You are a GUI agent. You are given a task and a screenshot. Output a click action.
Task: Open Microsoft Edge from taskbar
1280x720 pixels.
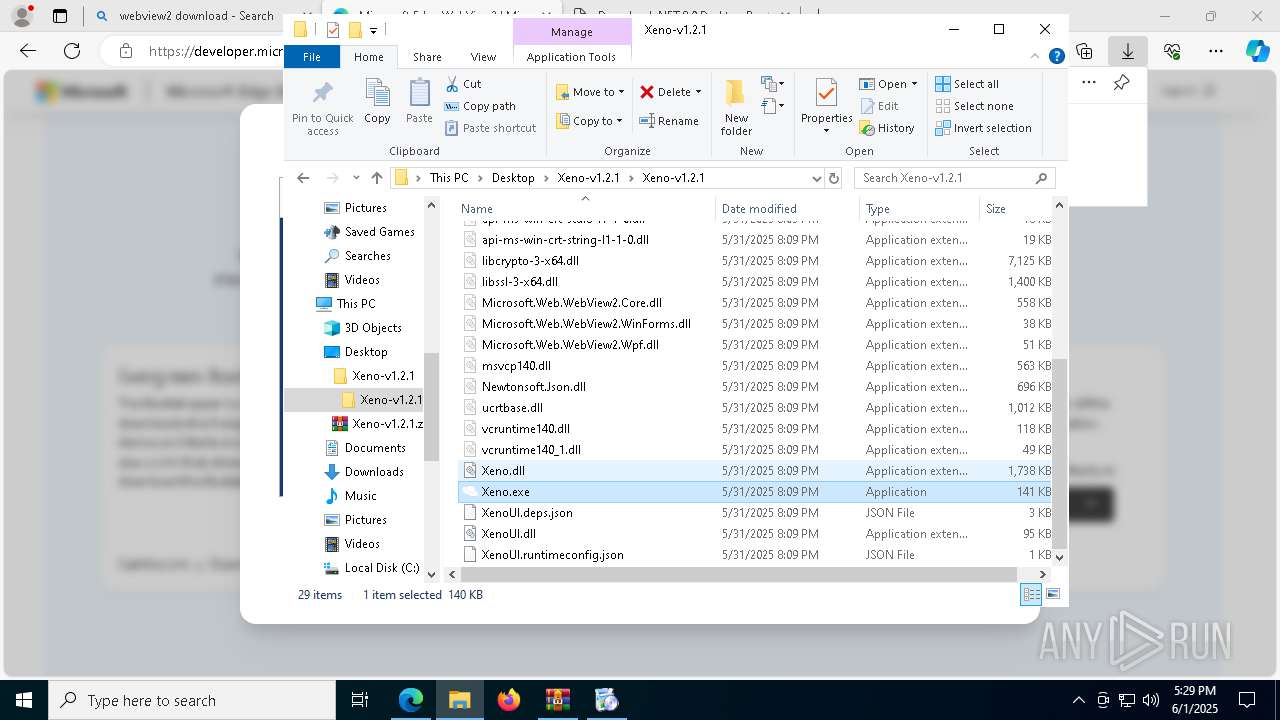tap(411, 700)
